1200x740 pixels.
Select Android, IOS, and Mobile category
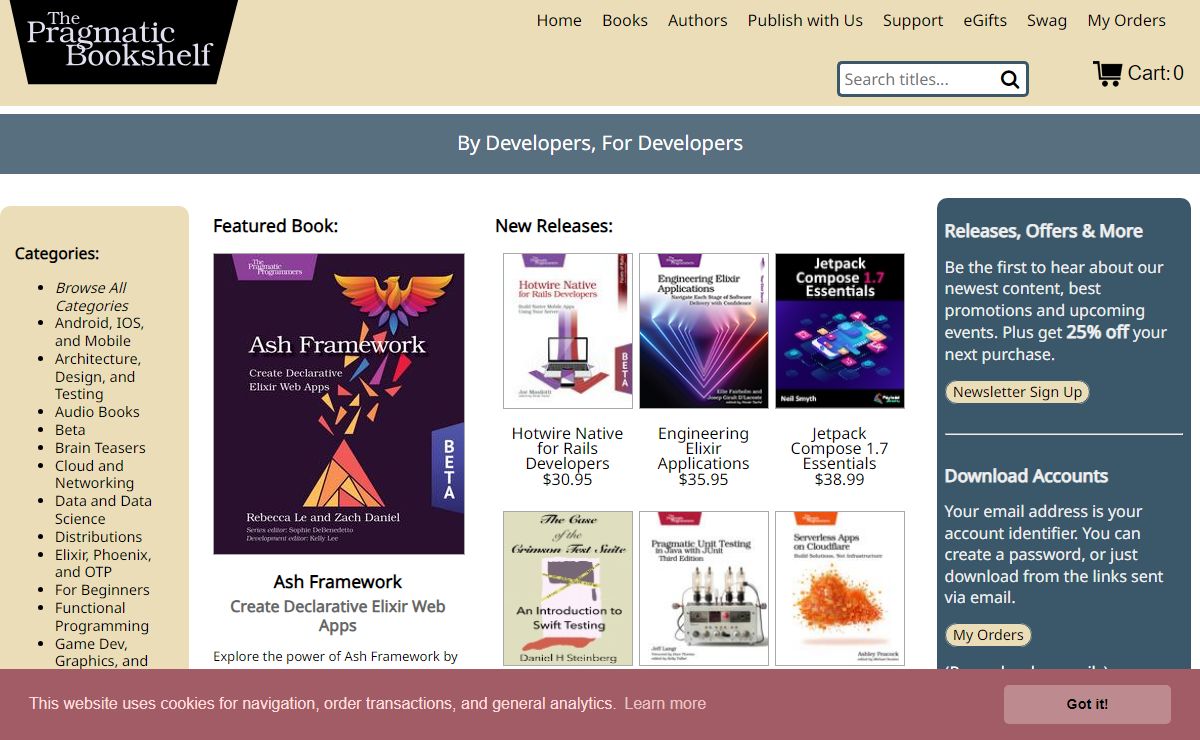(x=99, y=332)
